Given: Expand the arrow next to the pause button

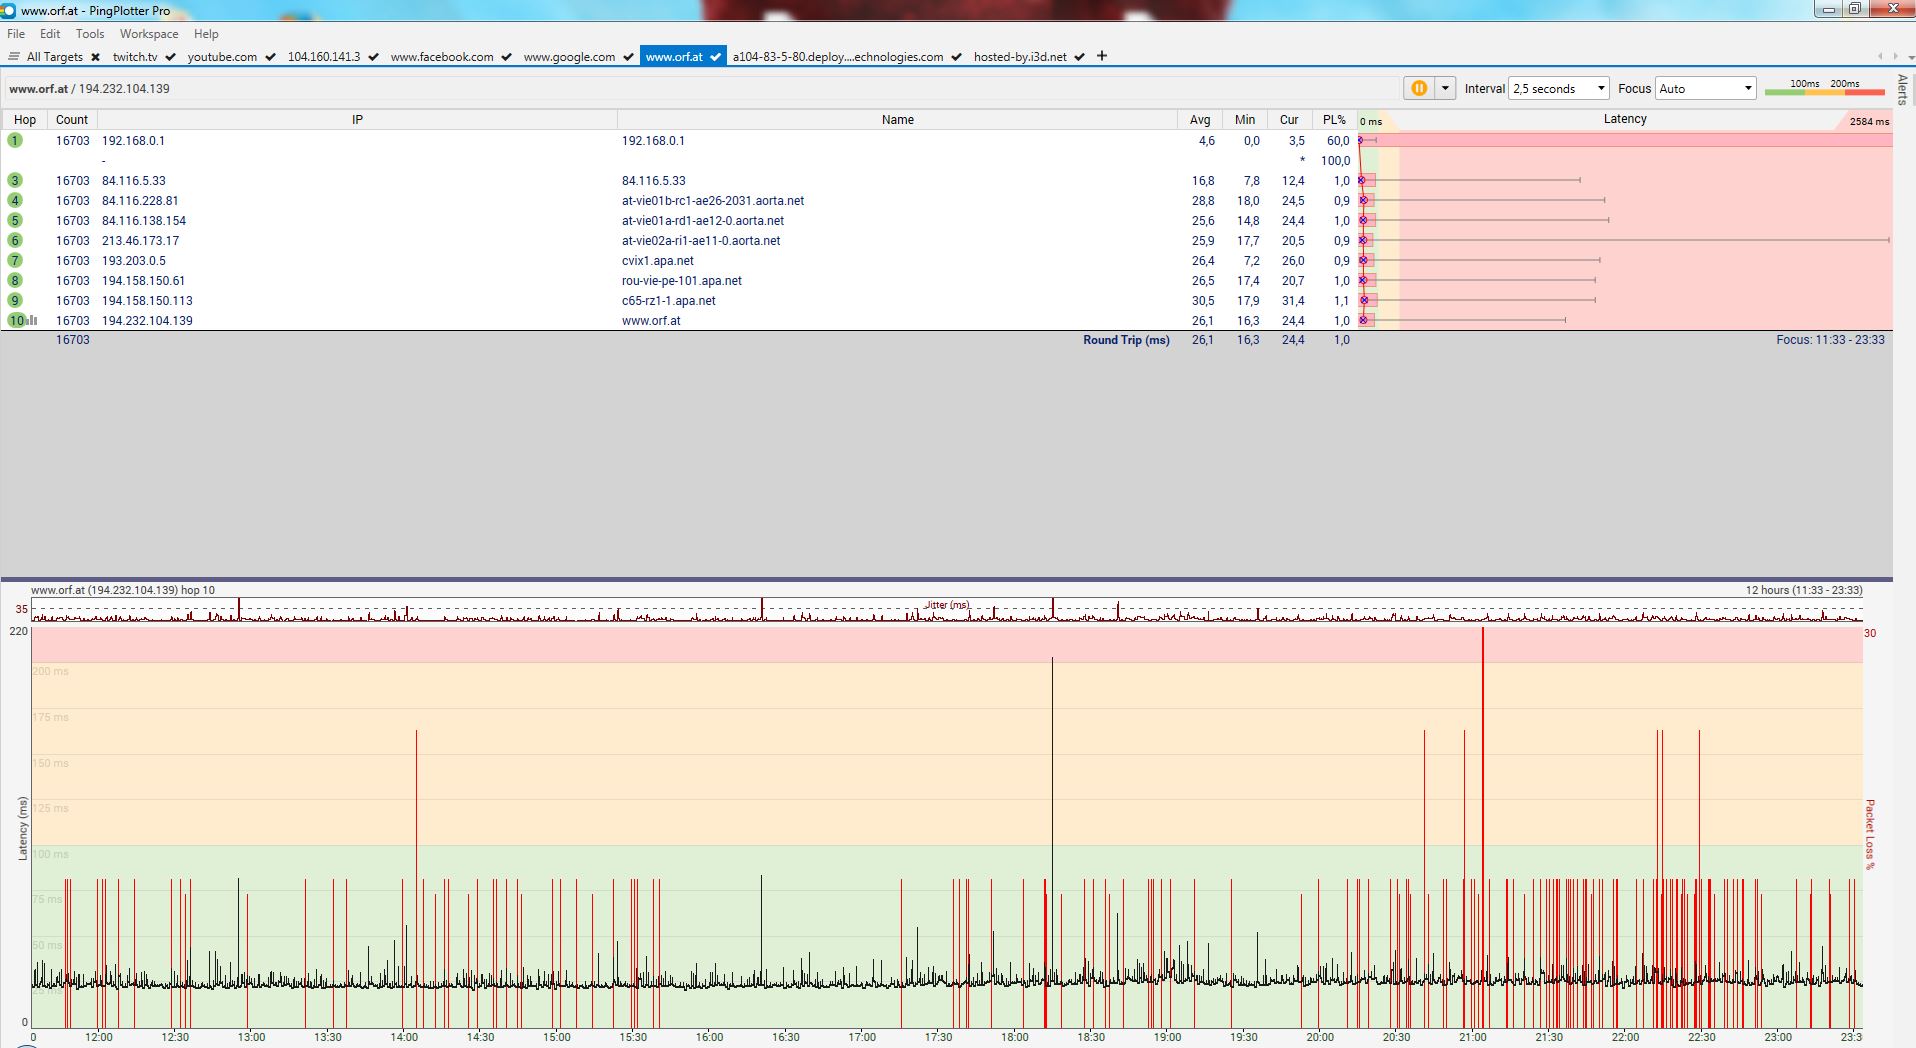Looking at the screenshot, I should [x=1445, y=88].
